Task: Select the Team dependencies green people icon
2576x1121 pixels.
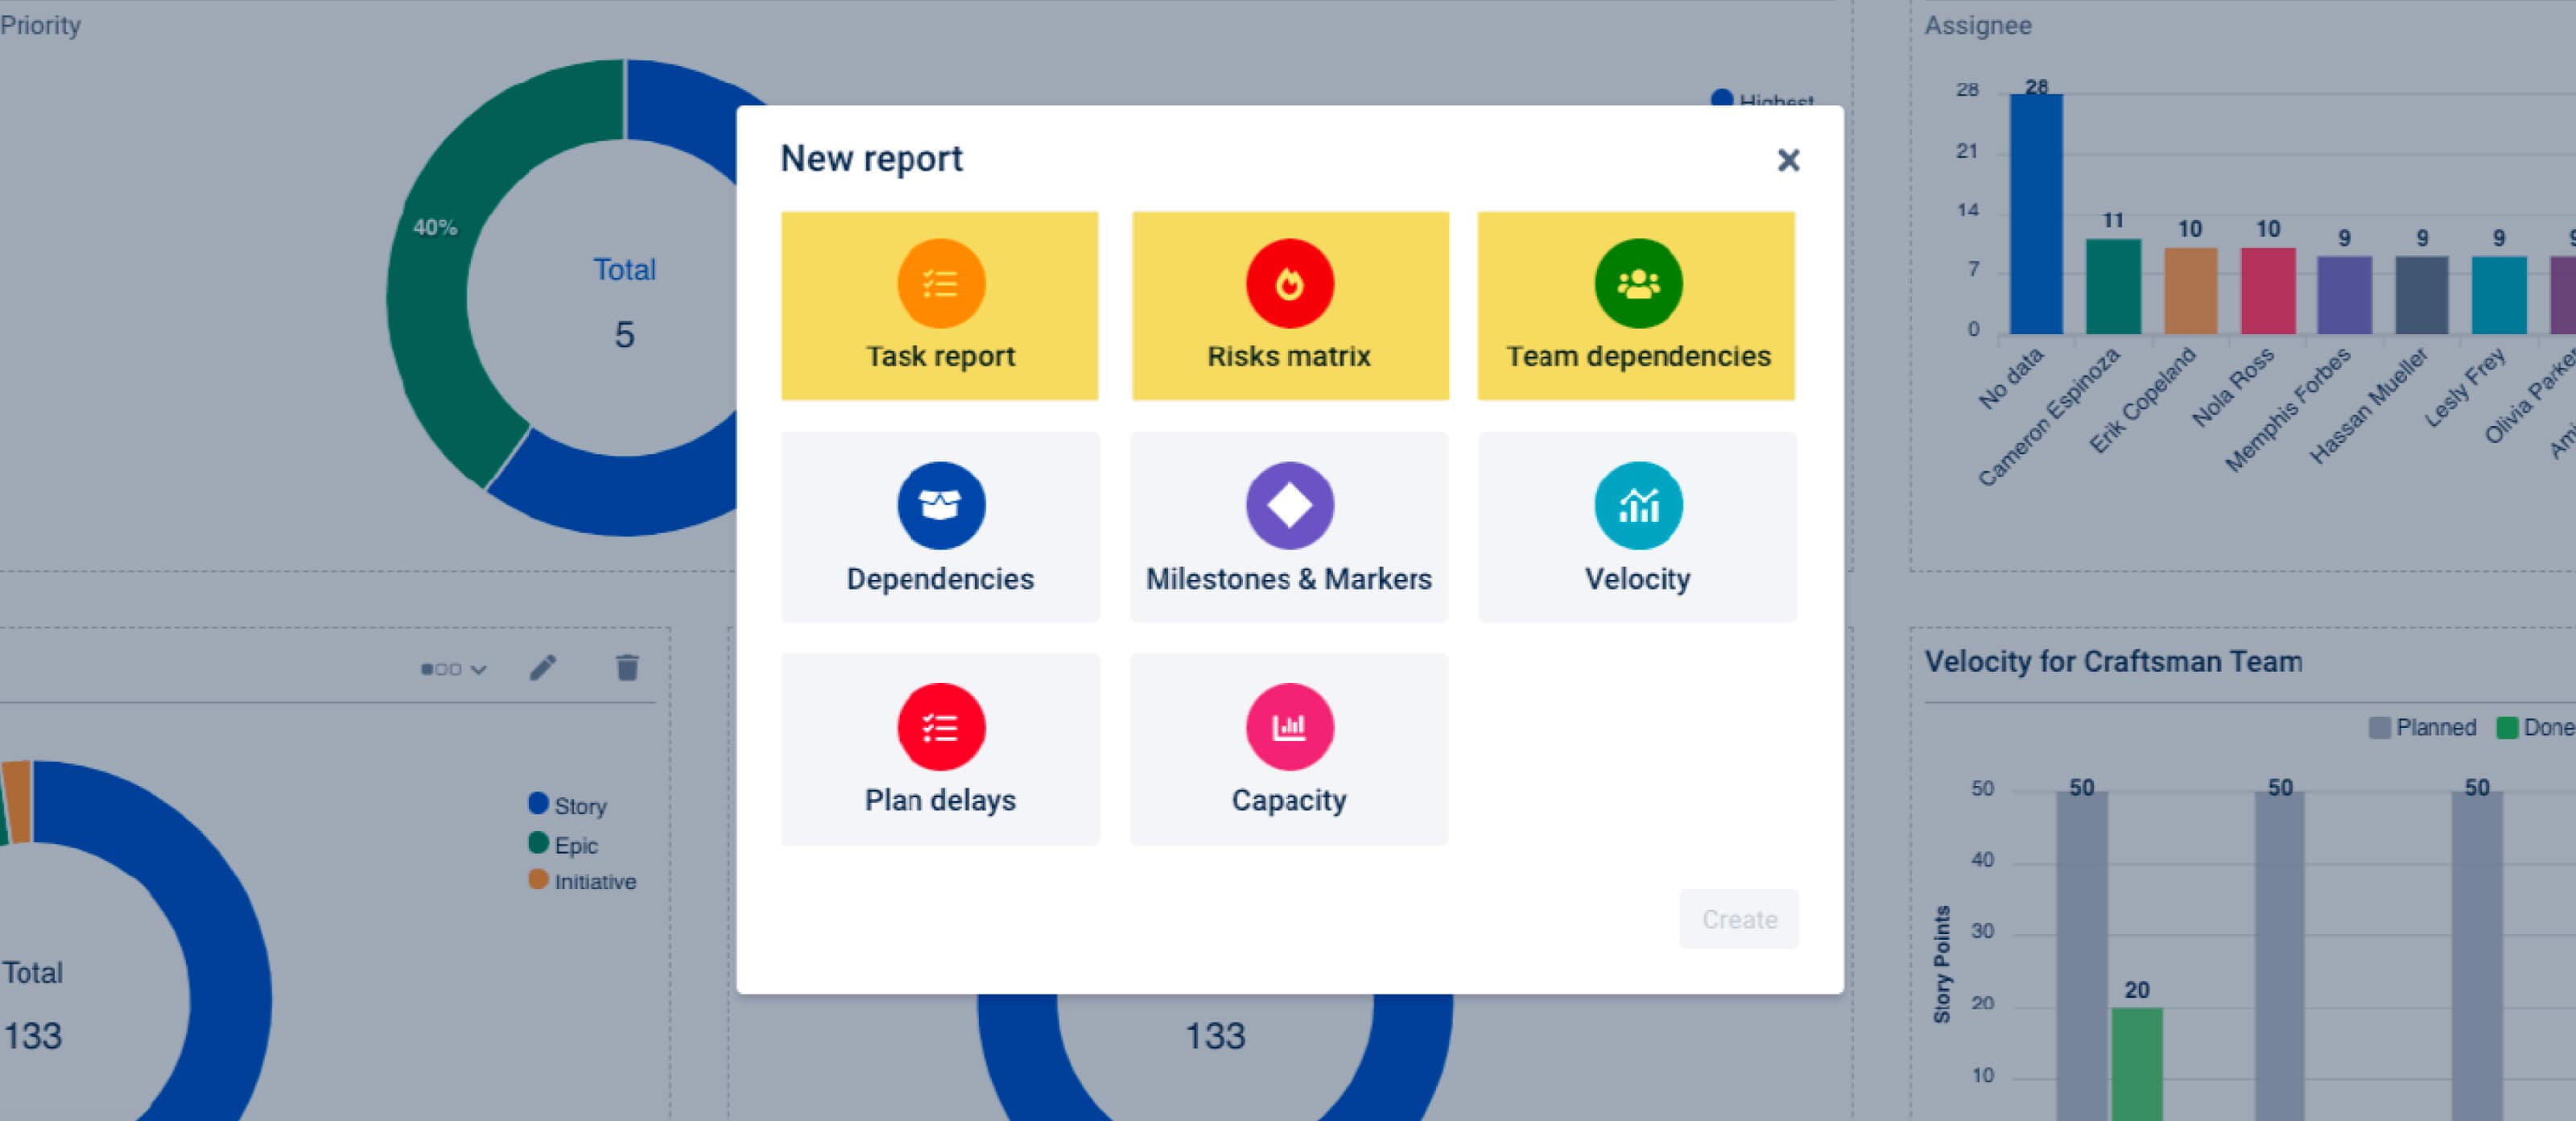Action: tap(1638, 283)
